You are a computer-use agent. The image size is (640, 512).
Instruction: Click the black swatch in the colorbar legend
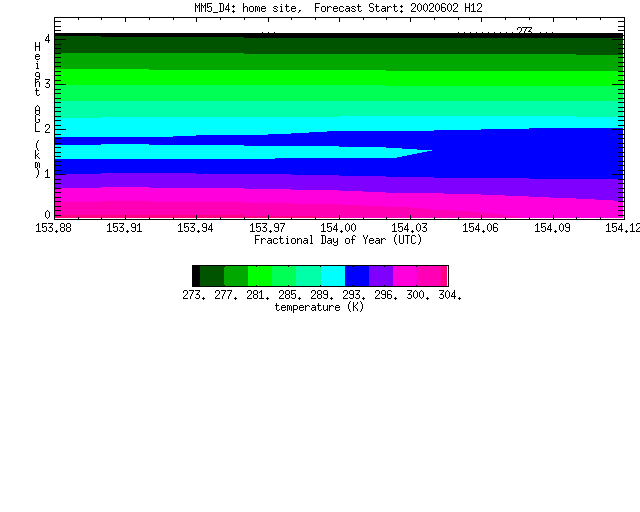tap(196, 276)
